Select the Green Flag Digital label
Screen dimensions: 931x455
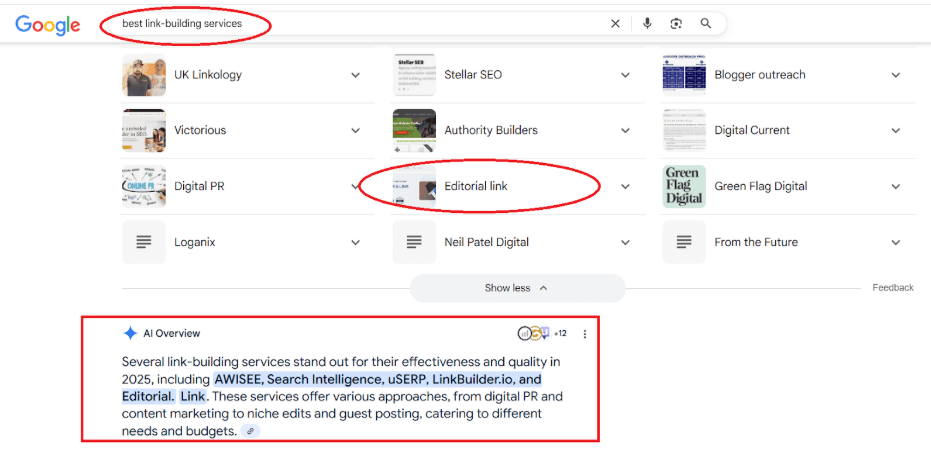(761, 186)
